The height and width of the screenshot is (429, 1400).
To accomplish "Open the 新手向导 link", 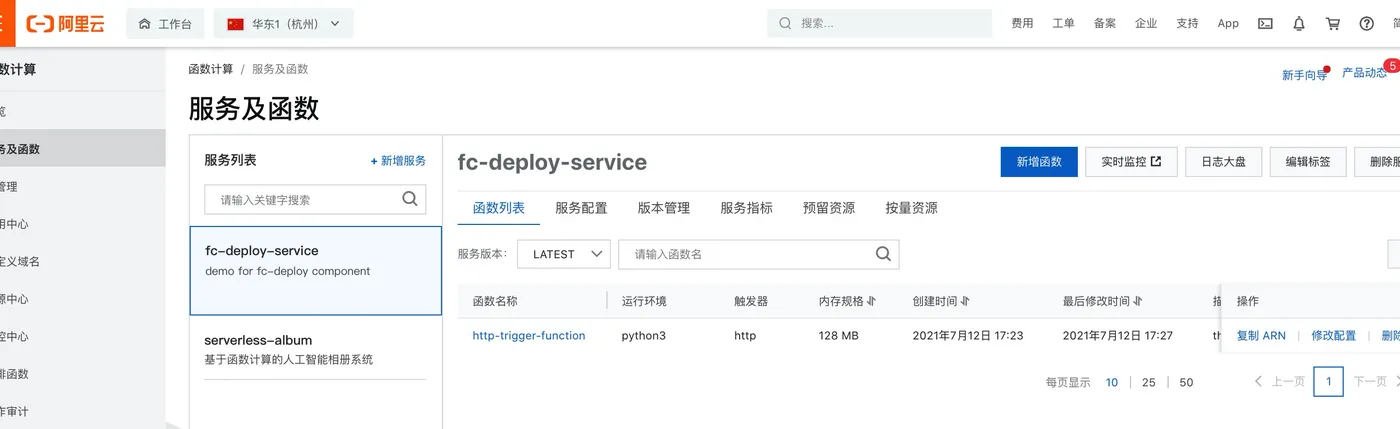I will tap(1305, 75).
